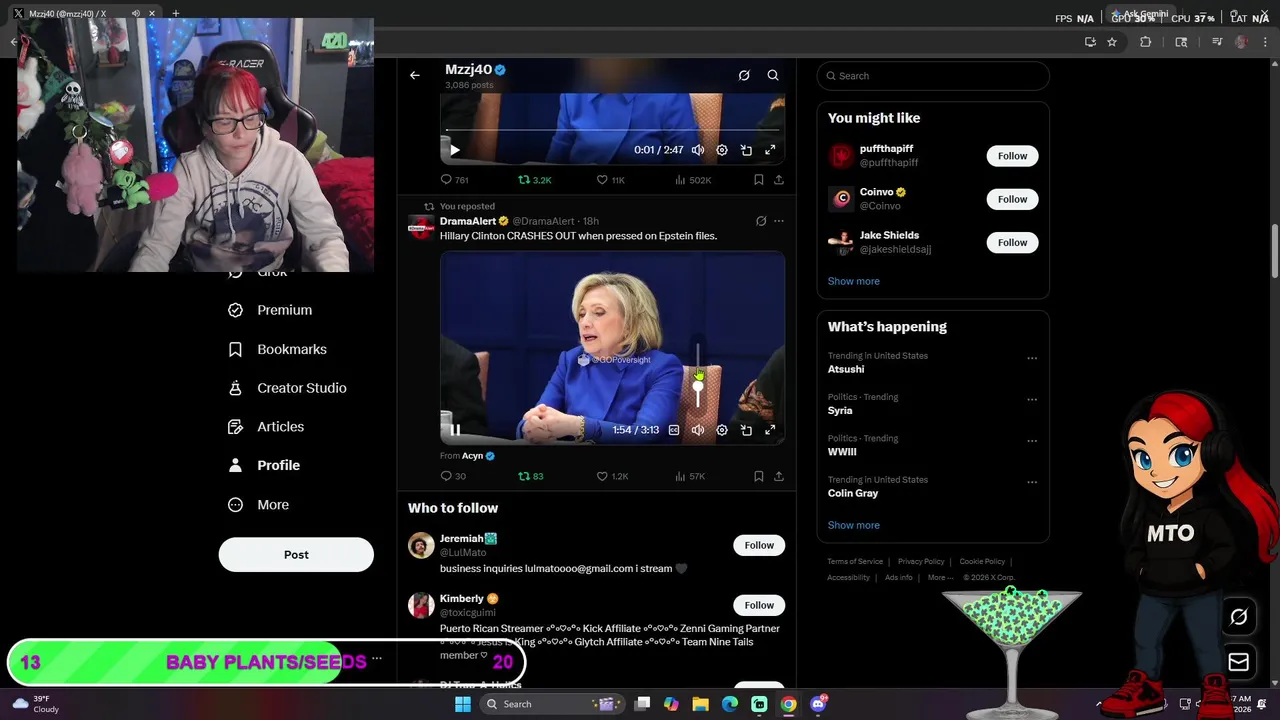Adjust the Clinton video volume slider handle
Screen dimensions: 1280x720
[698, 387]
